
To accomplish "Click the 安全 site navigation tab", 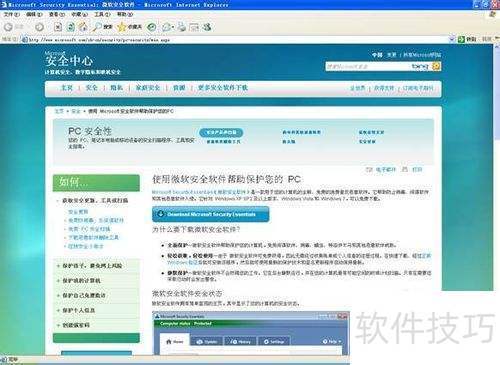I will (91, 88).
